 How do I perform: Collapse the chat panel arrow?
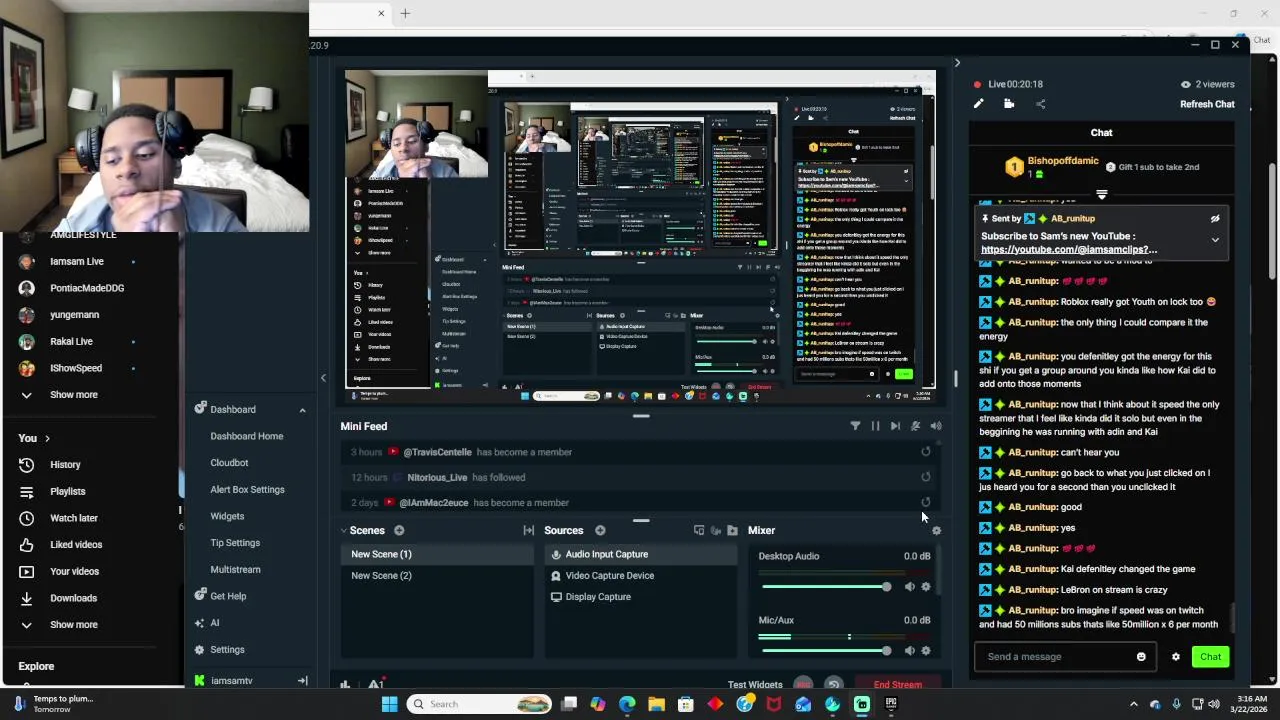pos(957,63)
